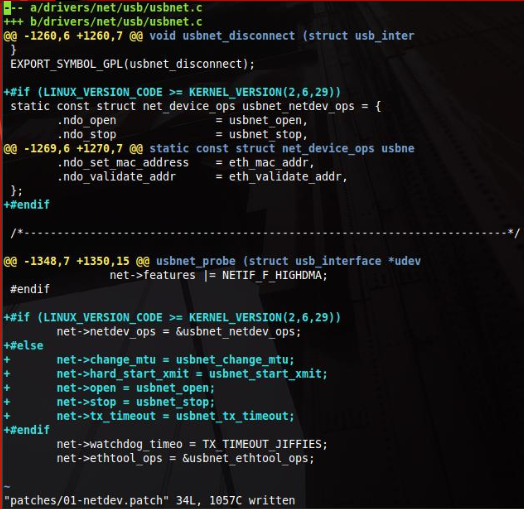Click the "net->watchdog_timeo = TX_TIMEOUT_JIFFIES;" line

192,444
